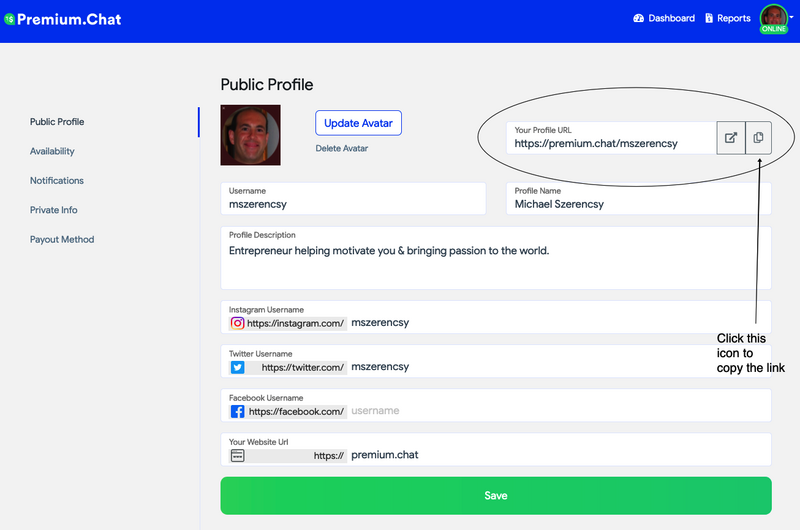Screen dimensions: 800x530
Task: Open Notifications settings
Action: (x=57, y=181)
